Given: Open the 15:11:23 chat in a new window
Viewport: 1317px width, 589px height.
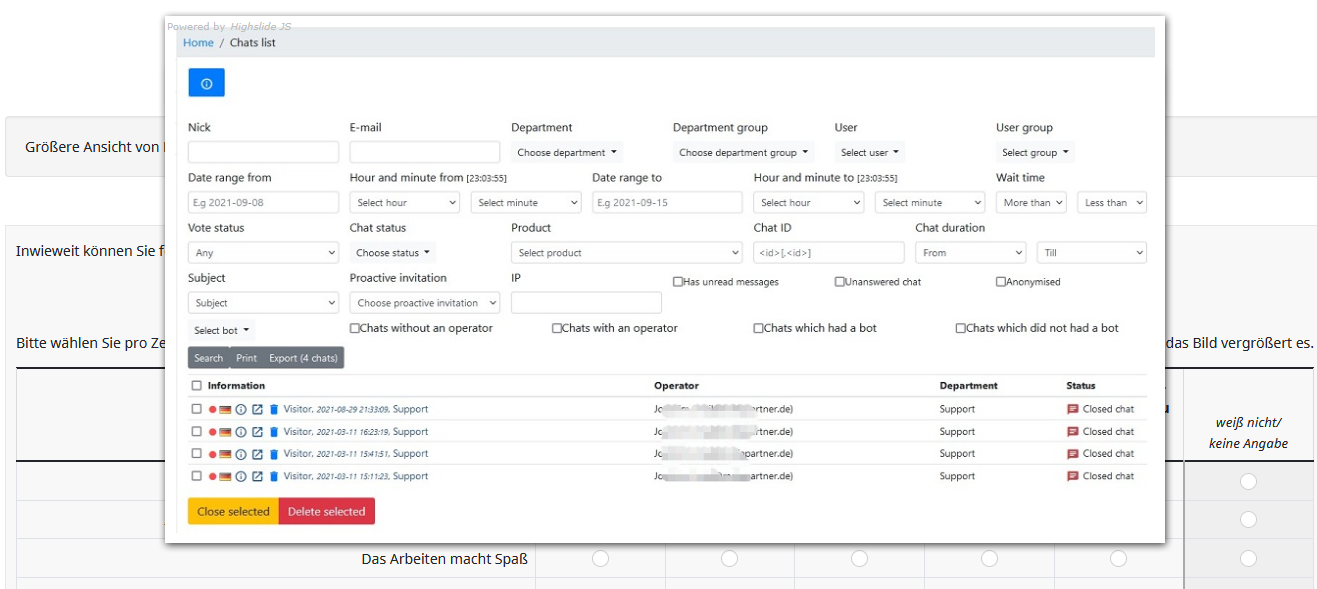Looking at the screenshot, I should tap(257, 477).
